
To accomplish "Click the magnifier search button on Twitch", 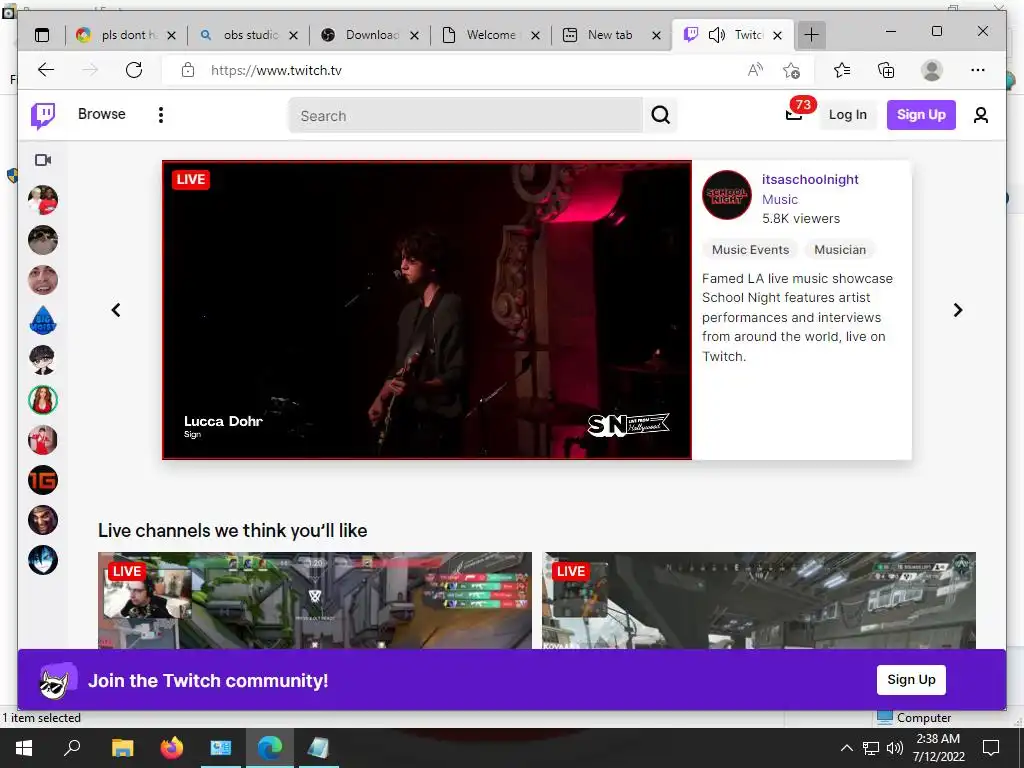I will click(660, 116).
